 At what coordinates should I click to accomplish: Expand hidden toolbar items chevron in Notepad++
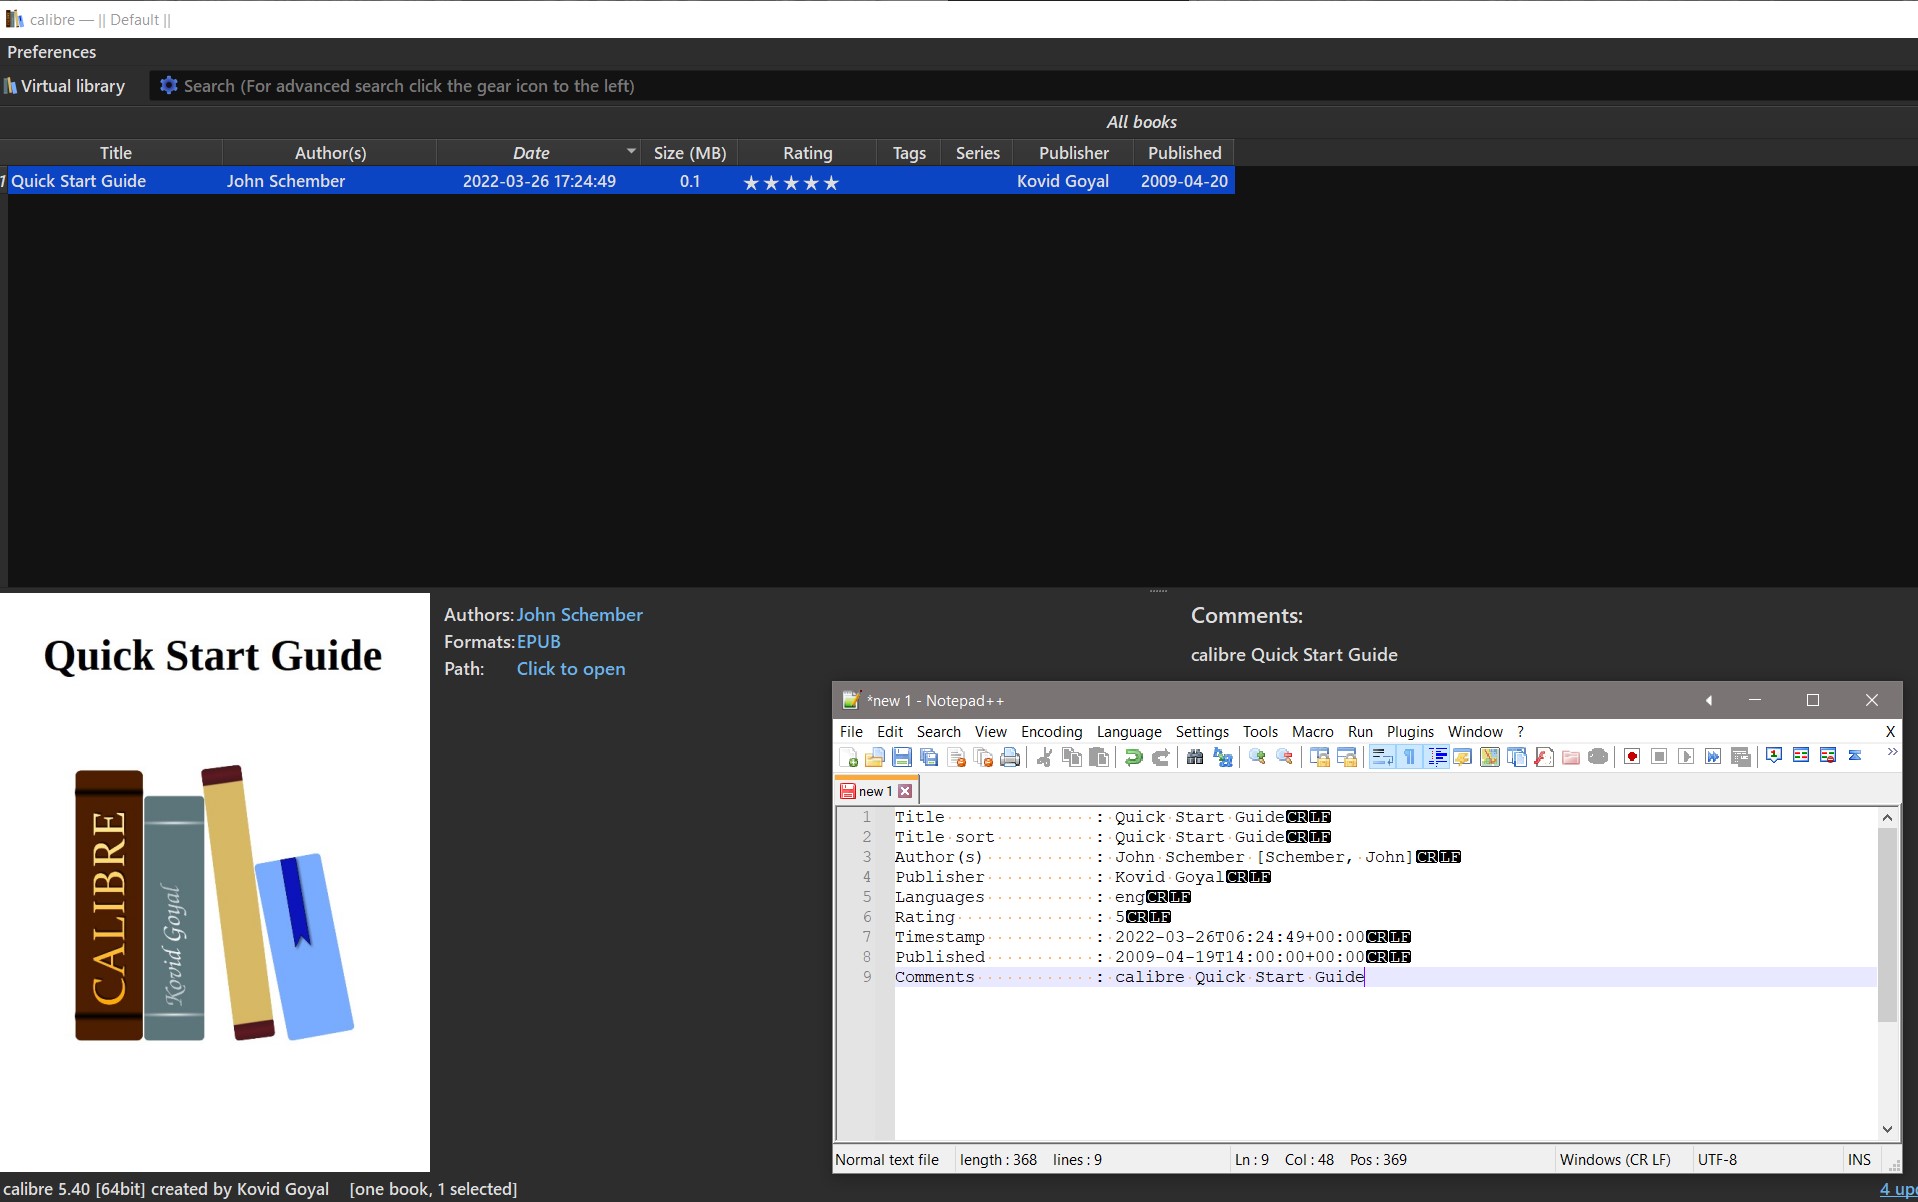[1891, 753]
